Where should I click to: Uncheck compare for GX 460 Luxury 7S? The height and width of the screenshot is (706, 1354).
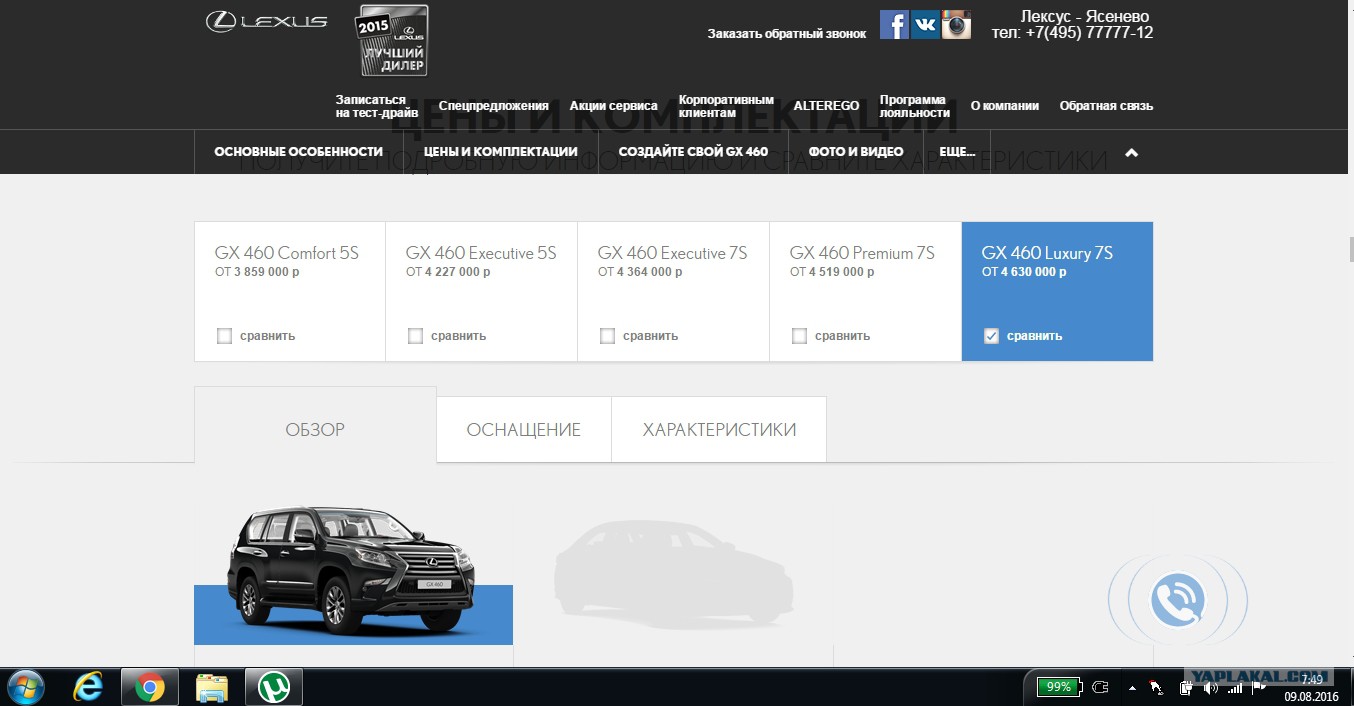[991, 336]
